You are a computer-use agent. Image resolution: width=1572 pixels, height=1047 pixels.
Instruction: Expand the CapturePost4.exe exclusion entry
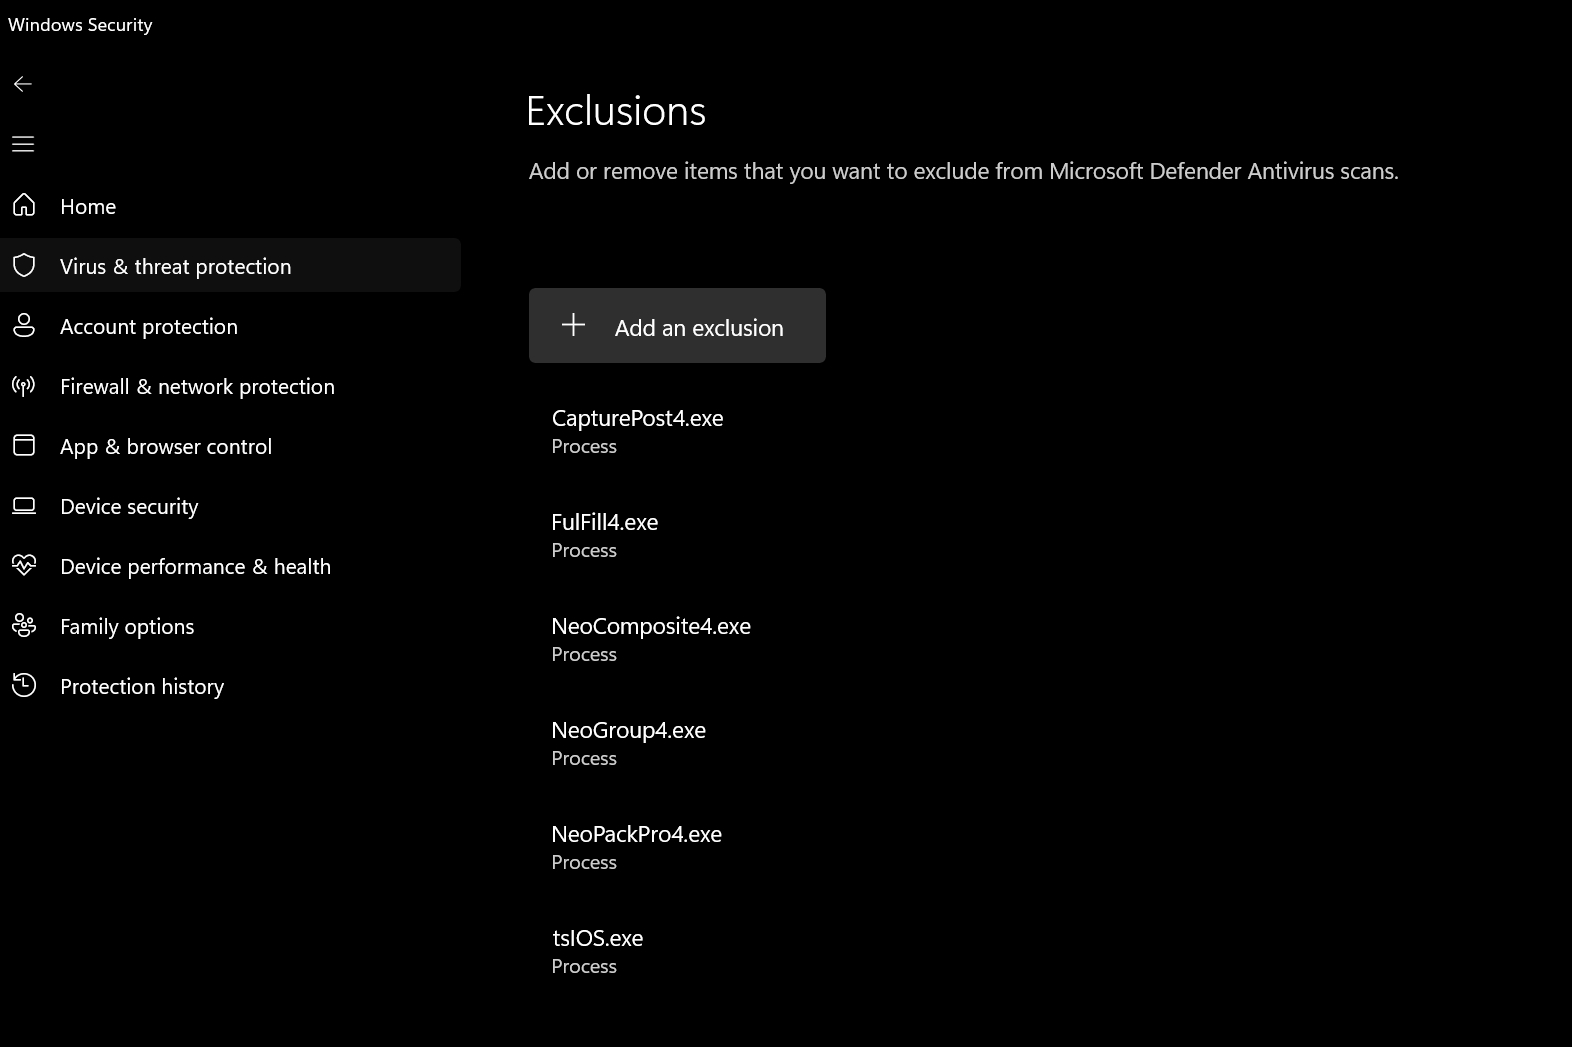click(x=637, y=431)
